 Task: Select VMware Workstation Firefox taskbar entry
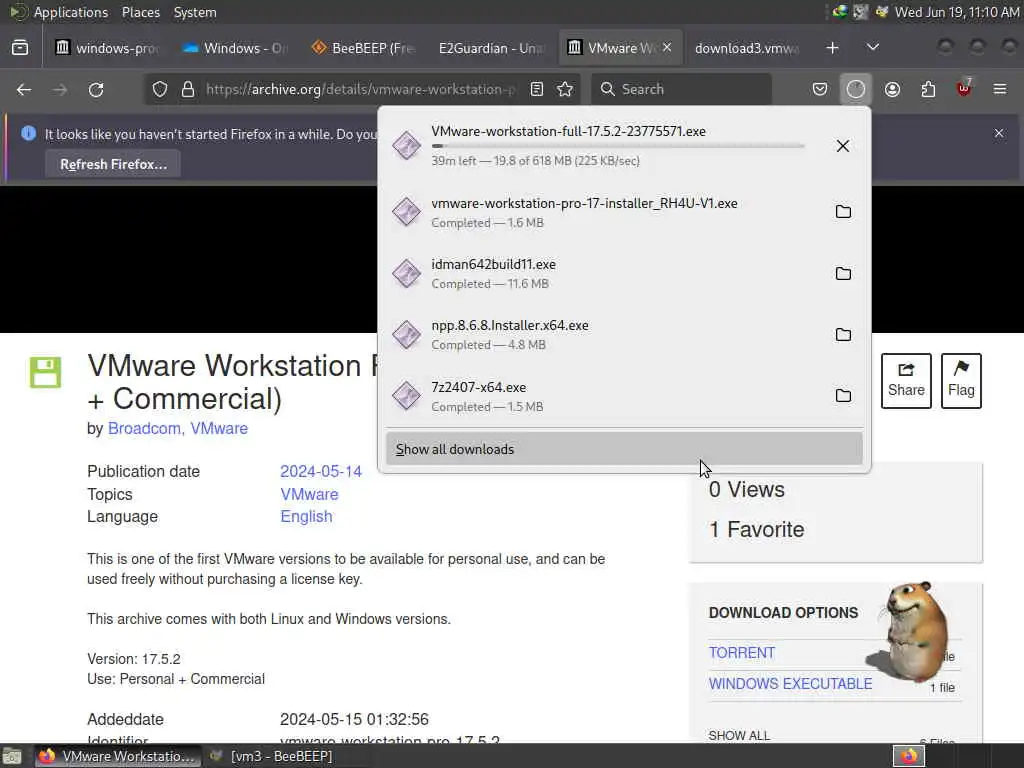118,756
